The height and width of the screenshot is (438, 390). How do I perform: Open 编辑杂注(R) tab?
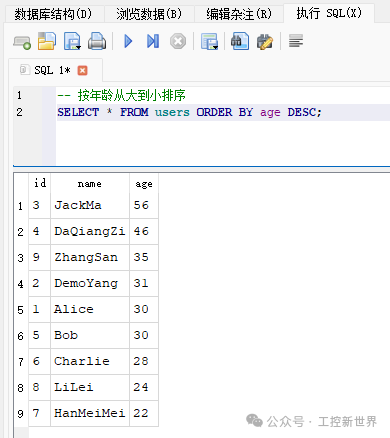point(239,14)
